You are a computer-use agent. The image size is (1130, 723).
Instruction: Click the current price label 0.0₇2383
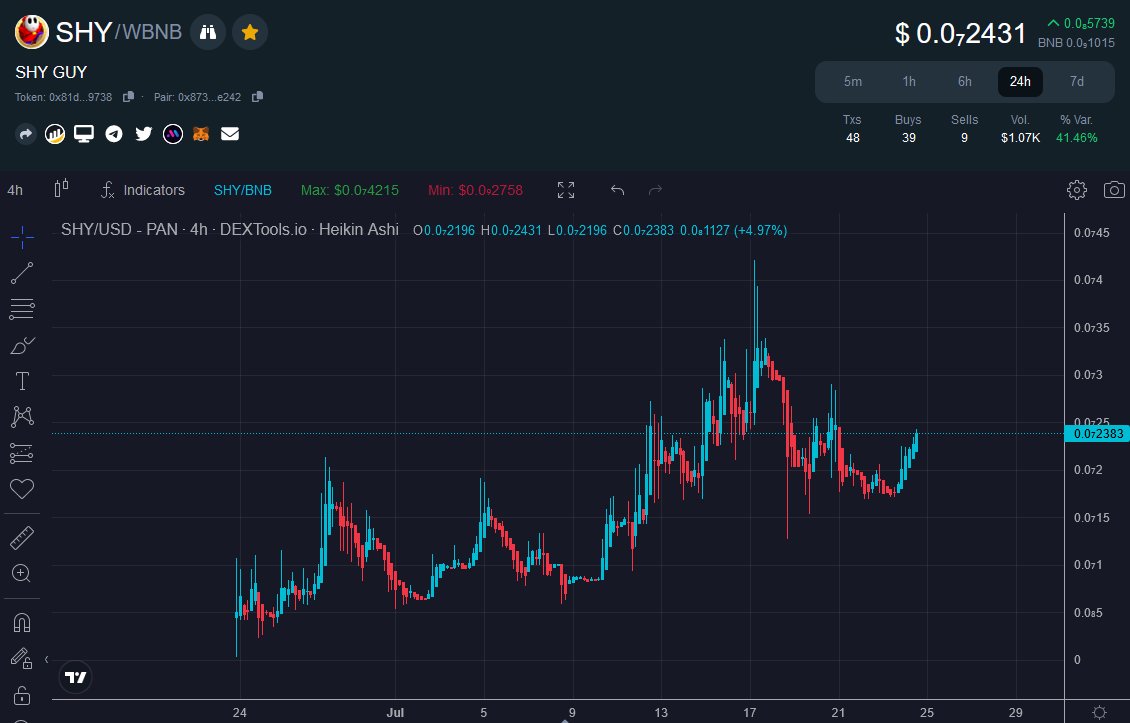(1096, 434)
